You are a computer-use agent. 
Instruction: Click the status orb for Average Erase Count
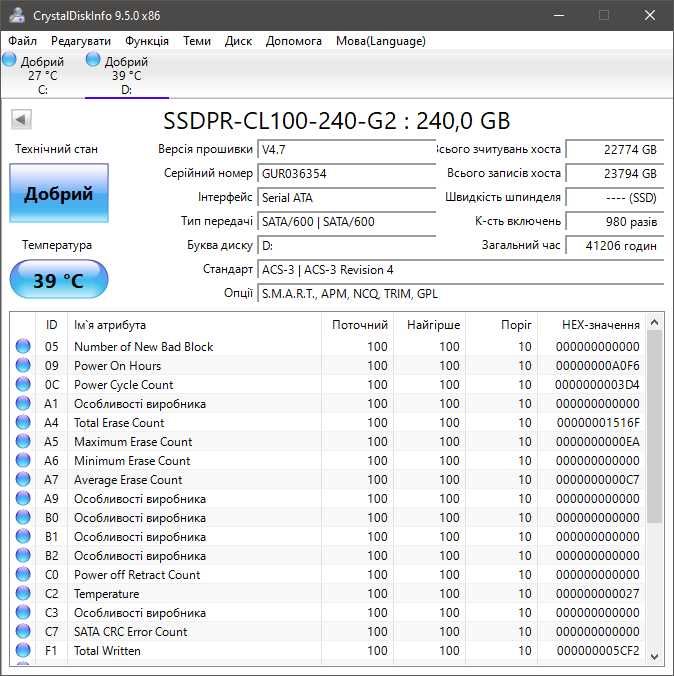[23, 479]
